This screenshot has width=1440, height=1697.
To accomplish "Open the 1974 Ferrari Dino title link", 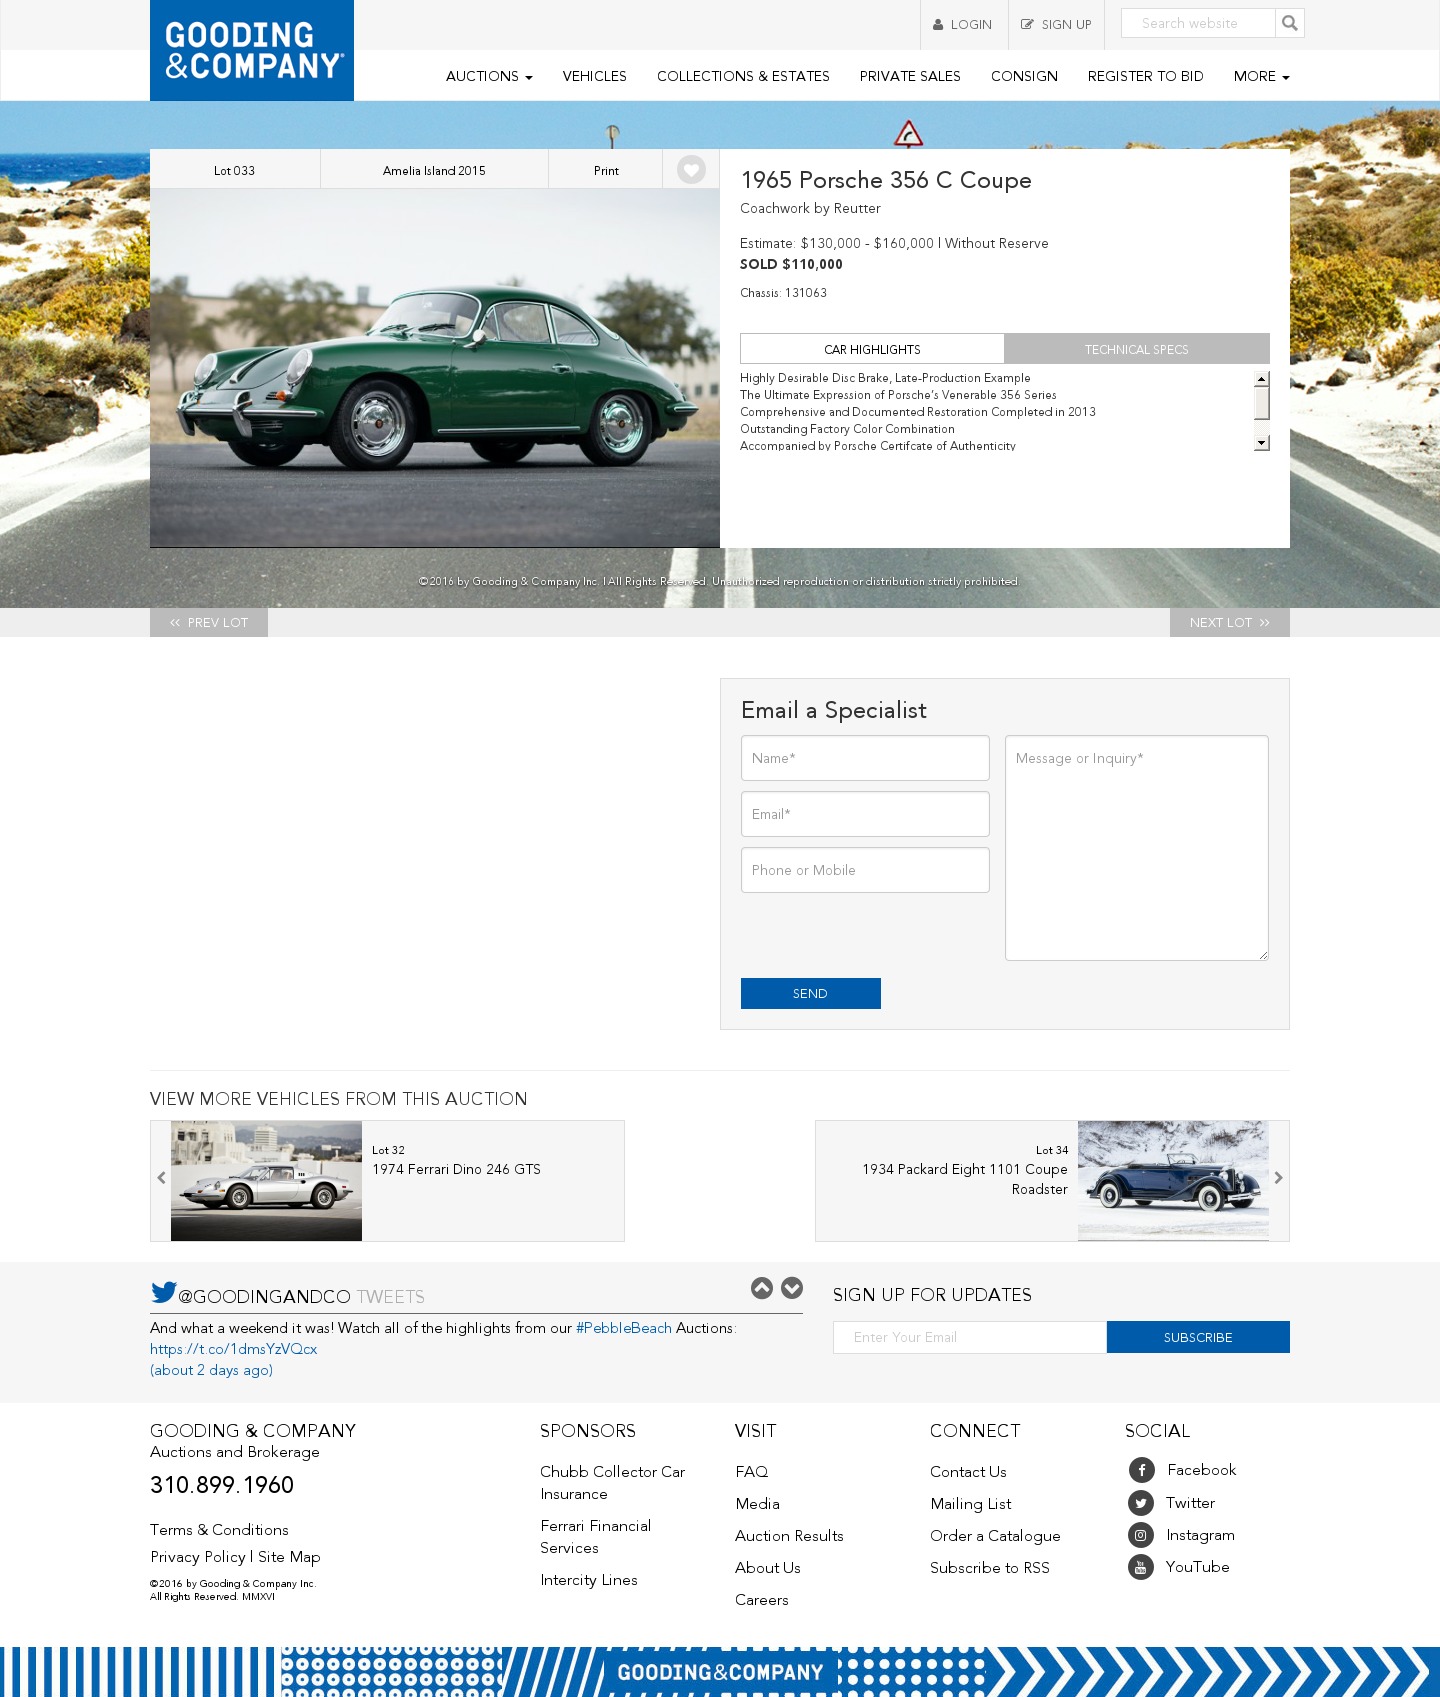I will (x=456, y=1169).
